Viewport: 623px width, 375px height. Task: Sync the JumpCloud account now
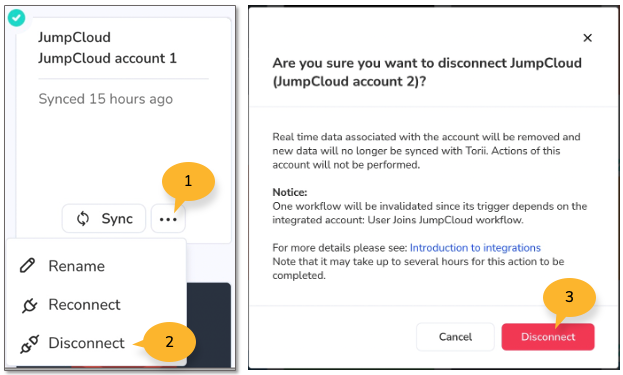[x=104, y=219]
